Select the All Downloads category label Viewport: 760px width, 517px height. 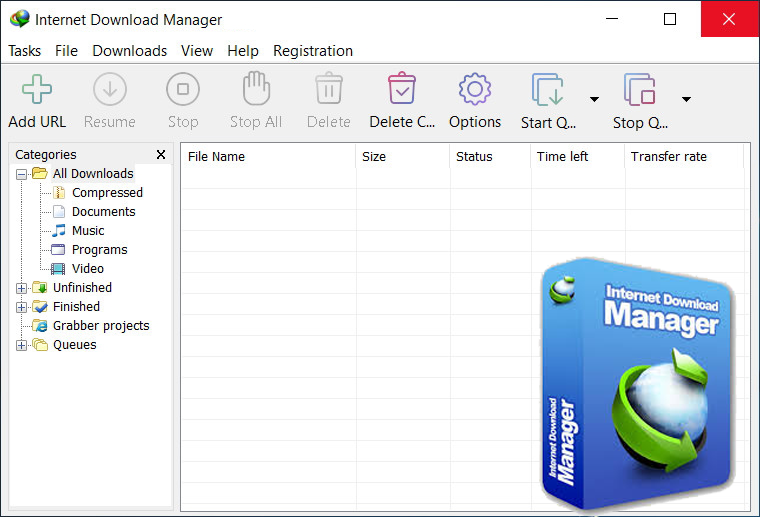click(93, 173)
